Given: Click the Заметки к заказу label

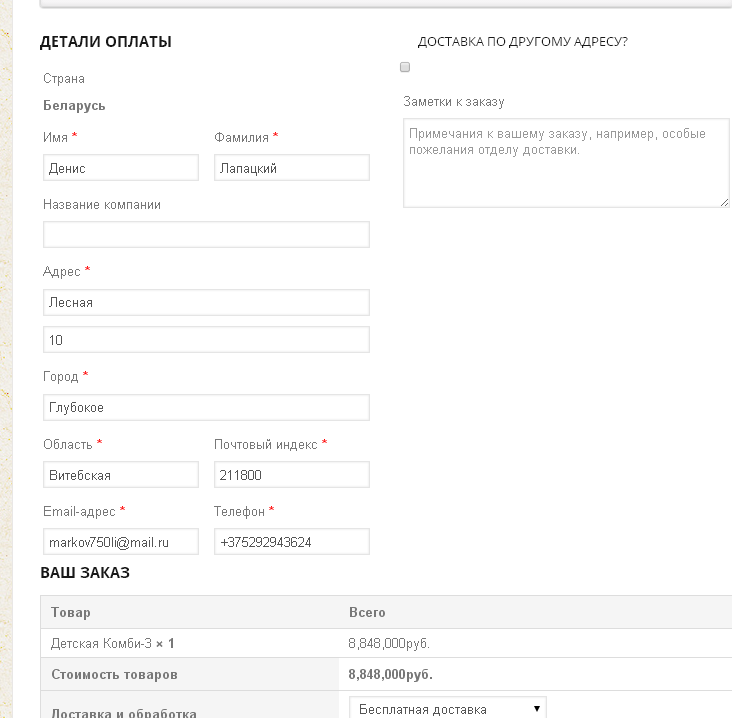Looking at the screenshot, I should pyautogui.click(x=454, y=101).
